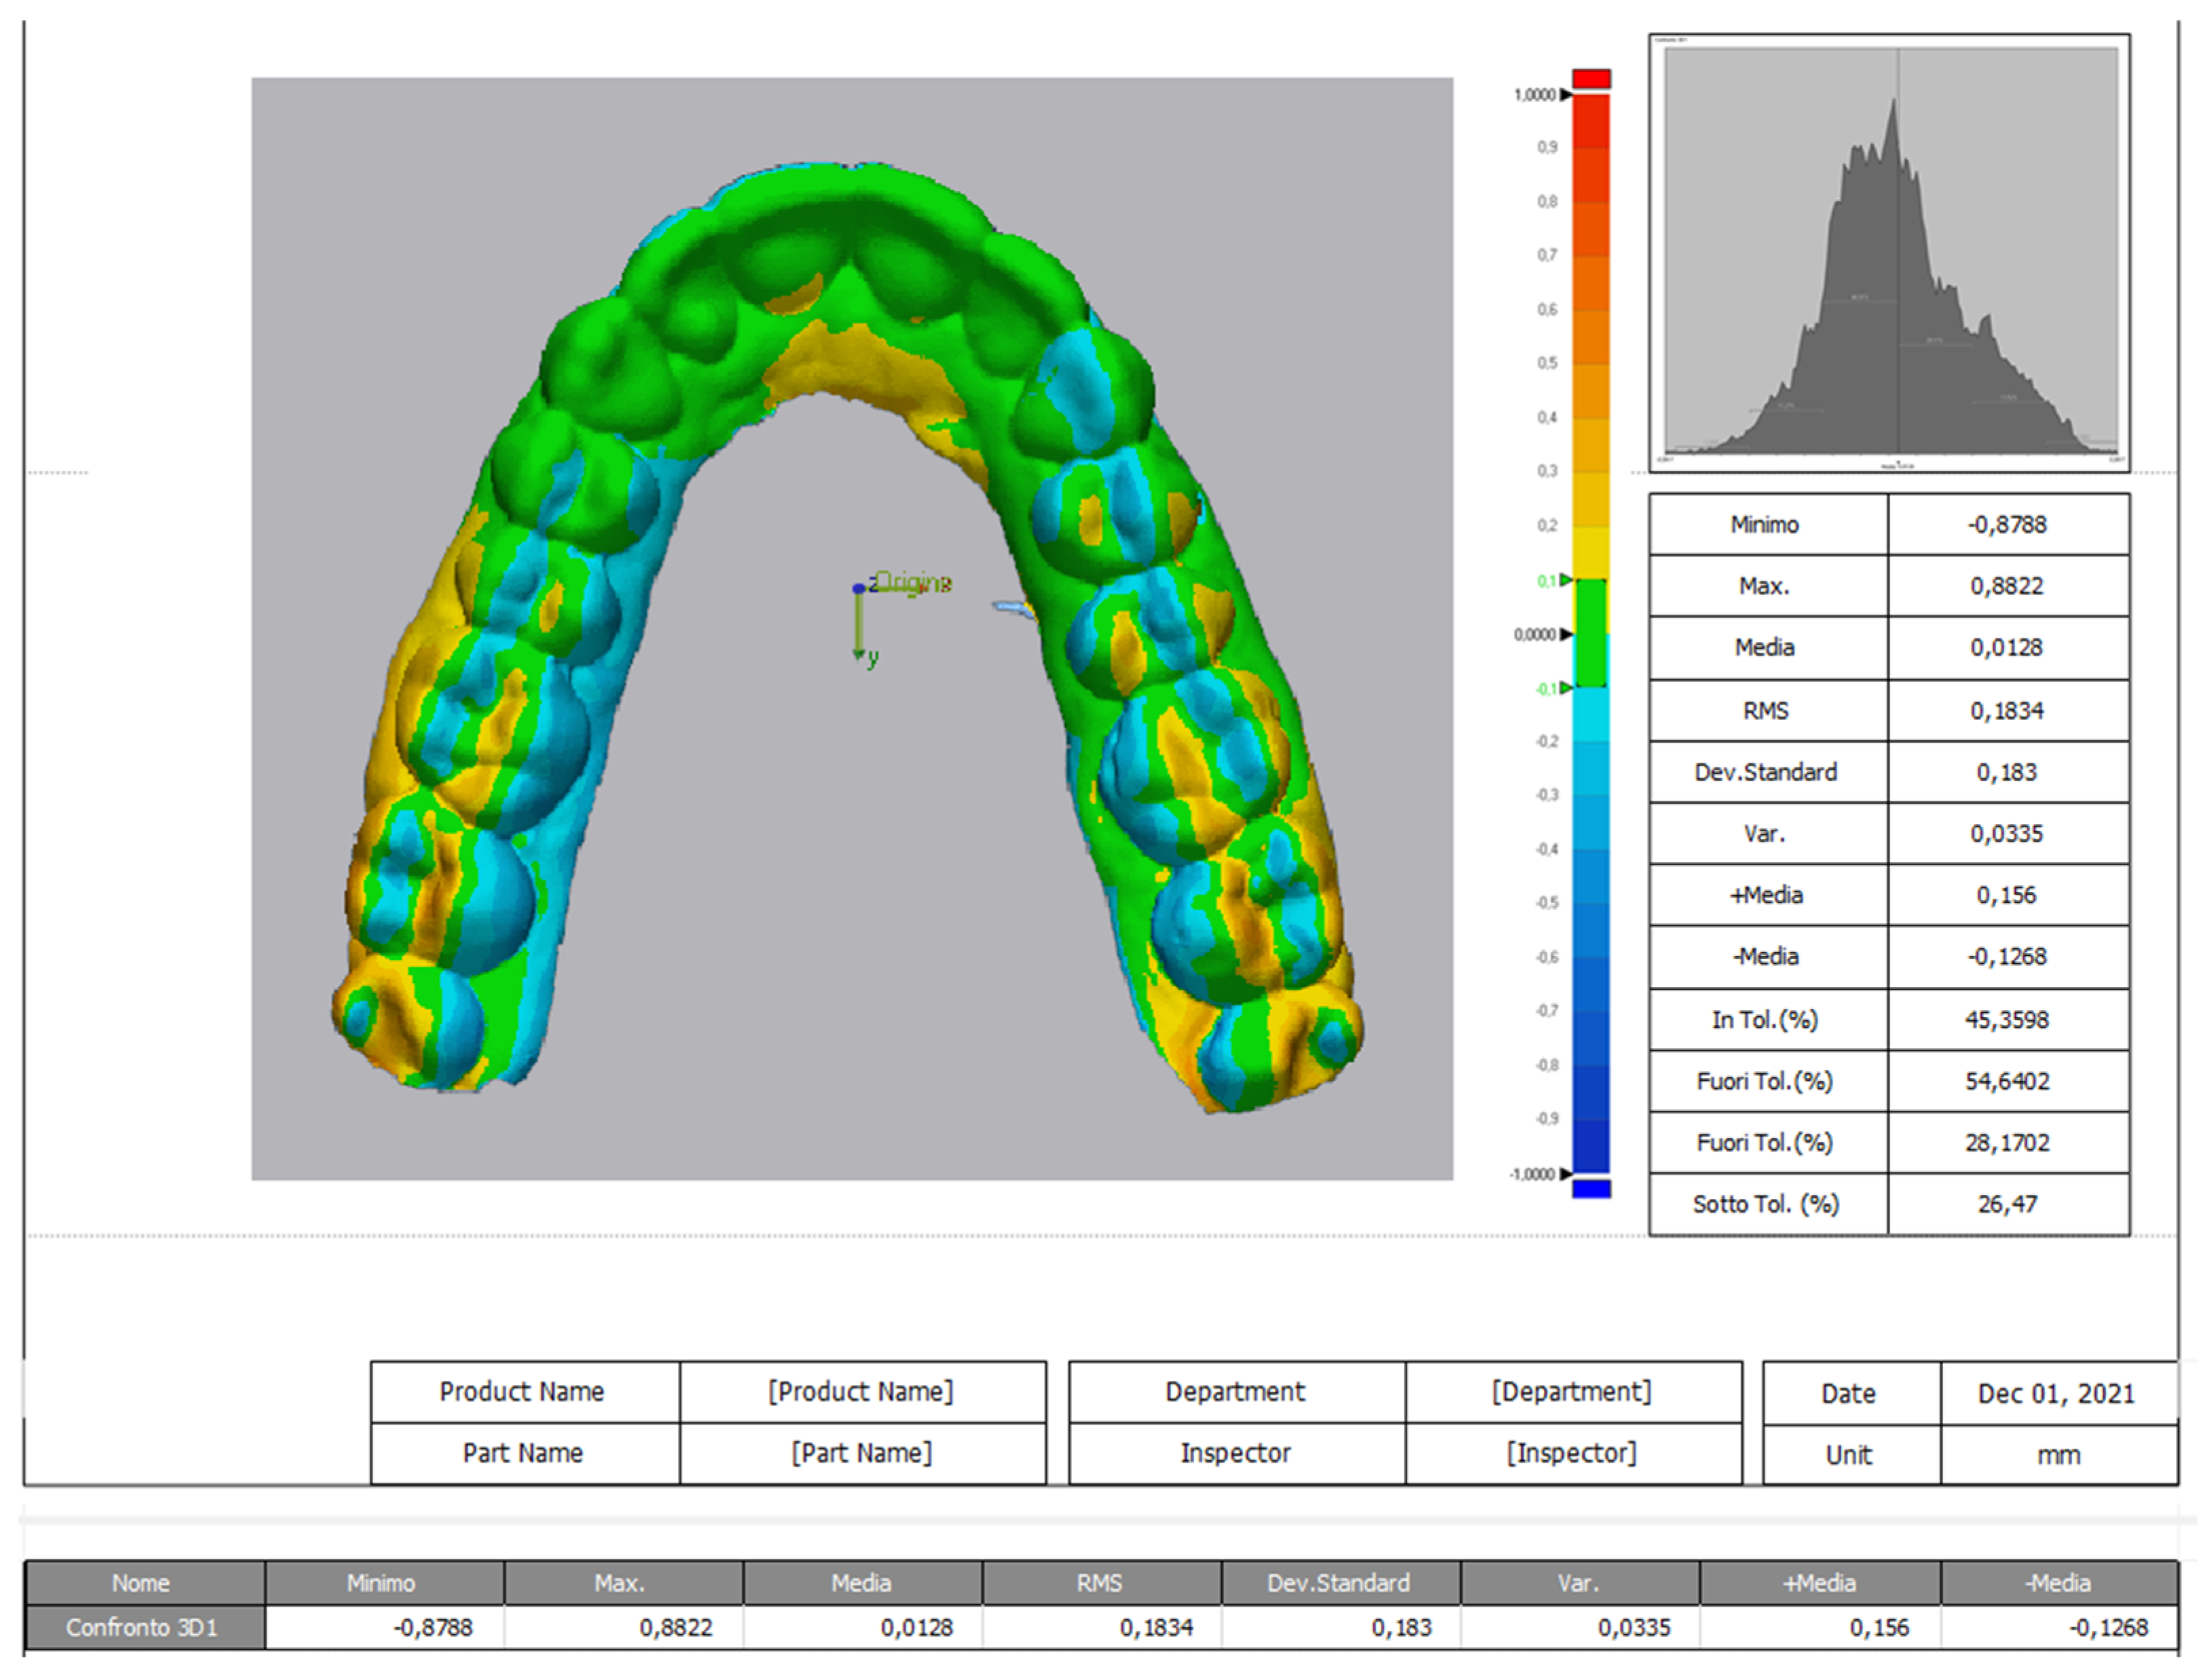The width and height of the screenshot is (2205, 1680).
Task: Click the Dec 01, 2021 date cell
Action: pyautogui.click(x=2056, y=1393)
